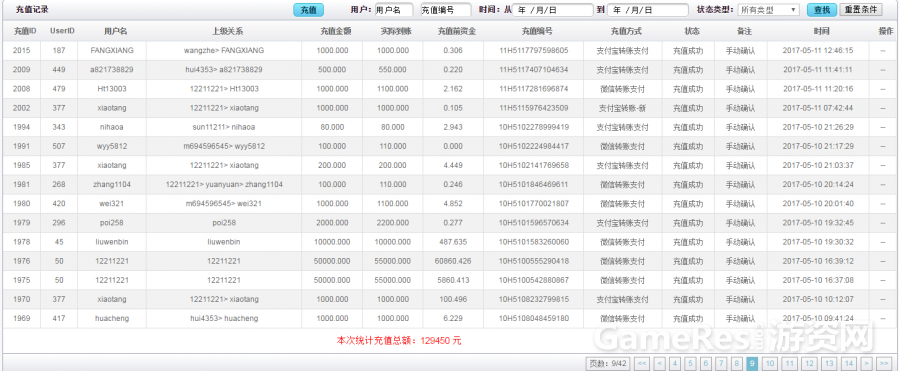Open page 13 in pagination
The image size is (899, 371).
(829, 363)
